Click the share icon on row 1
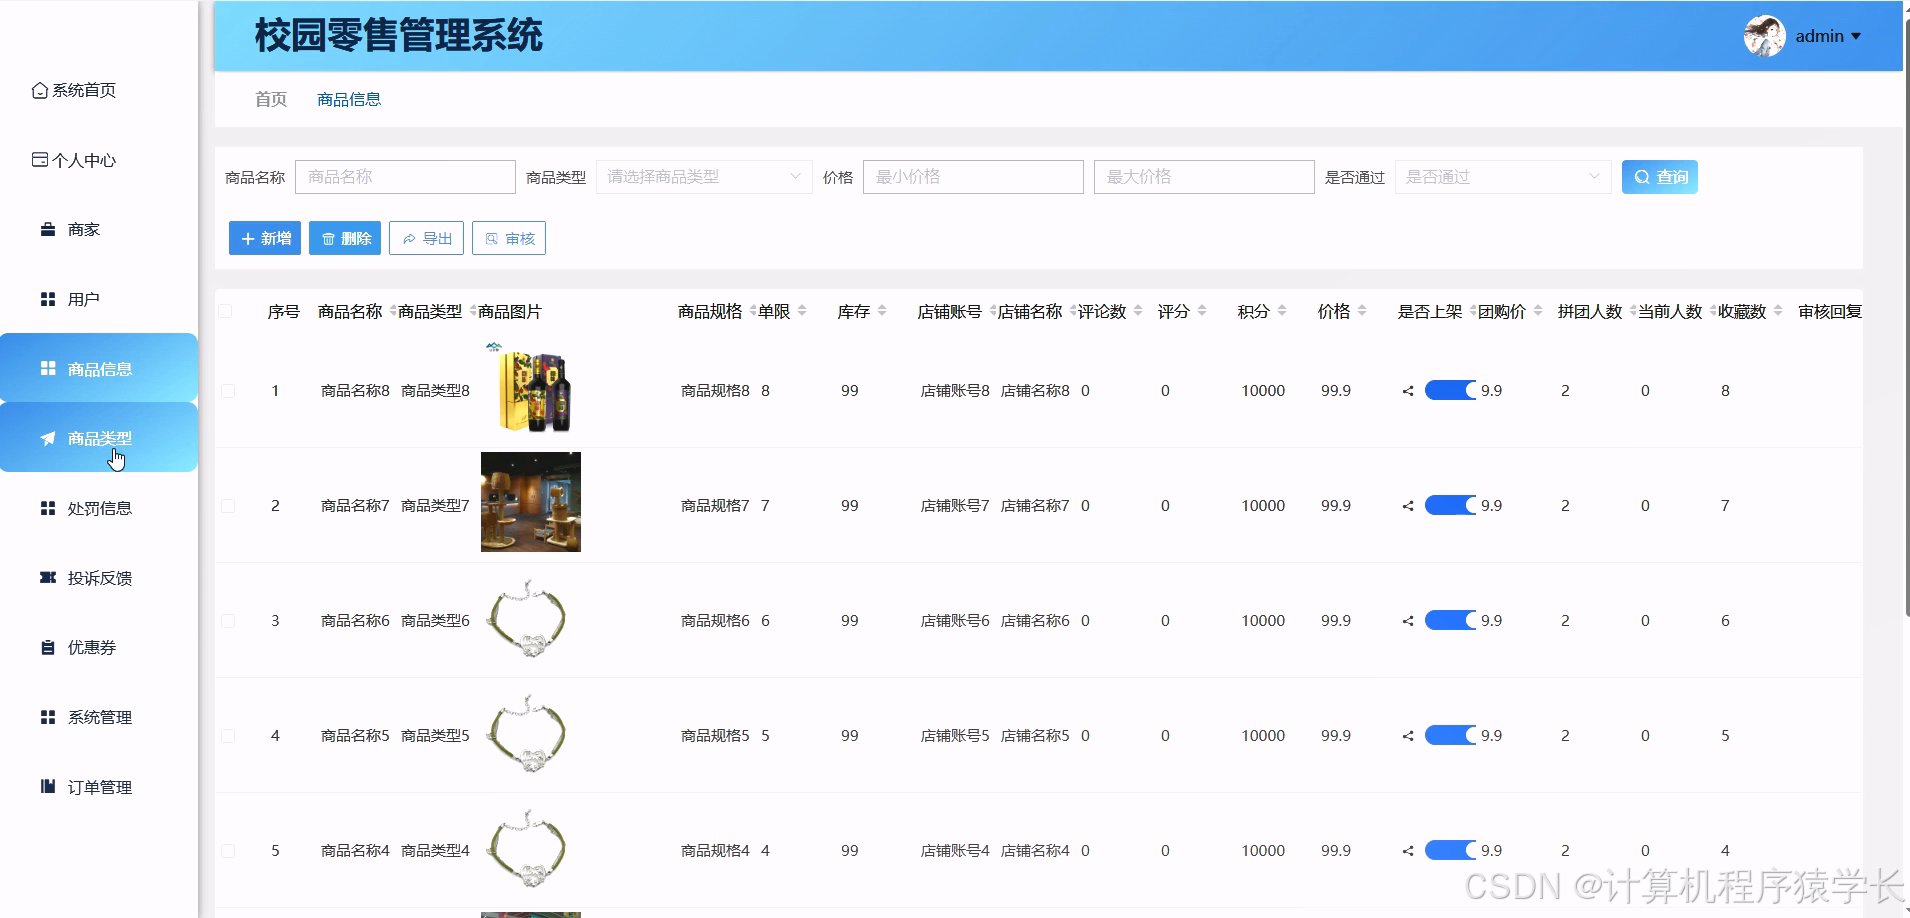The height and width of the screenshot is (918, 1910). [1408, 391]
